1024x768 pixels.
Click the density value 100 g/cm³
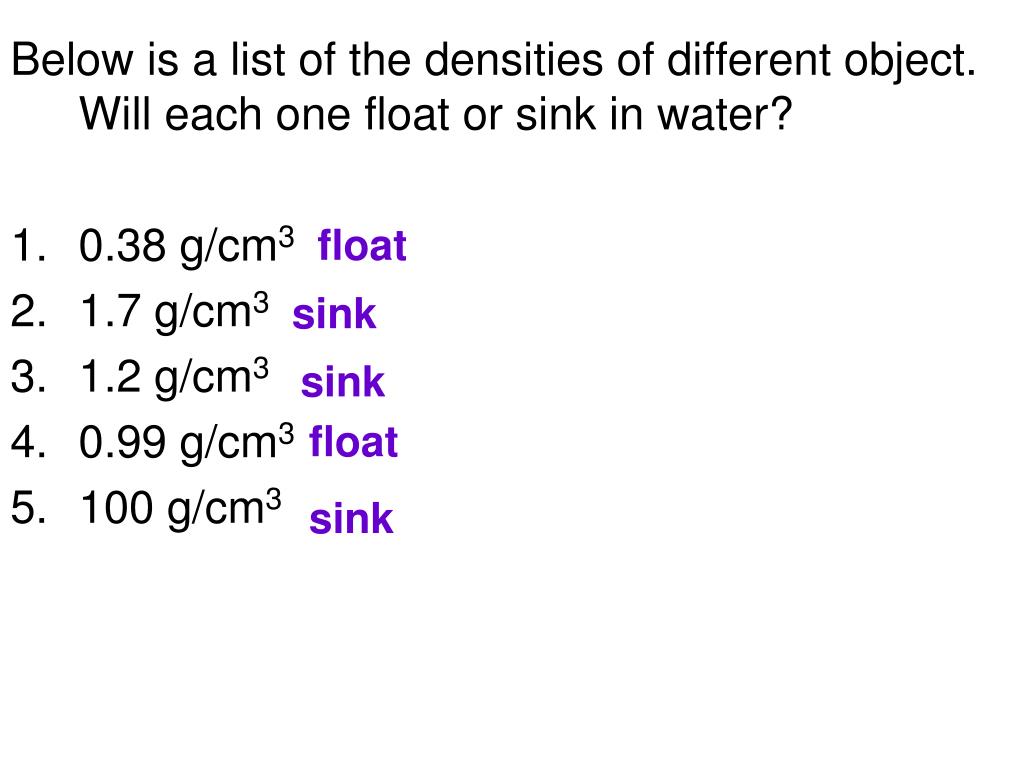click(180, 509)
